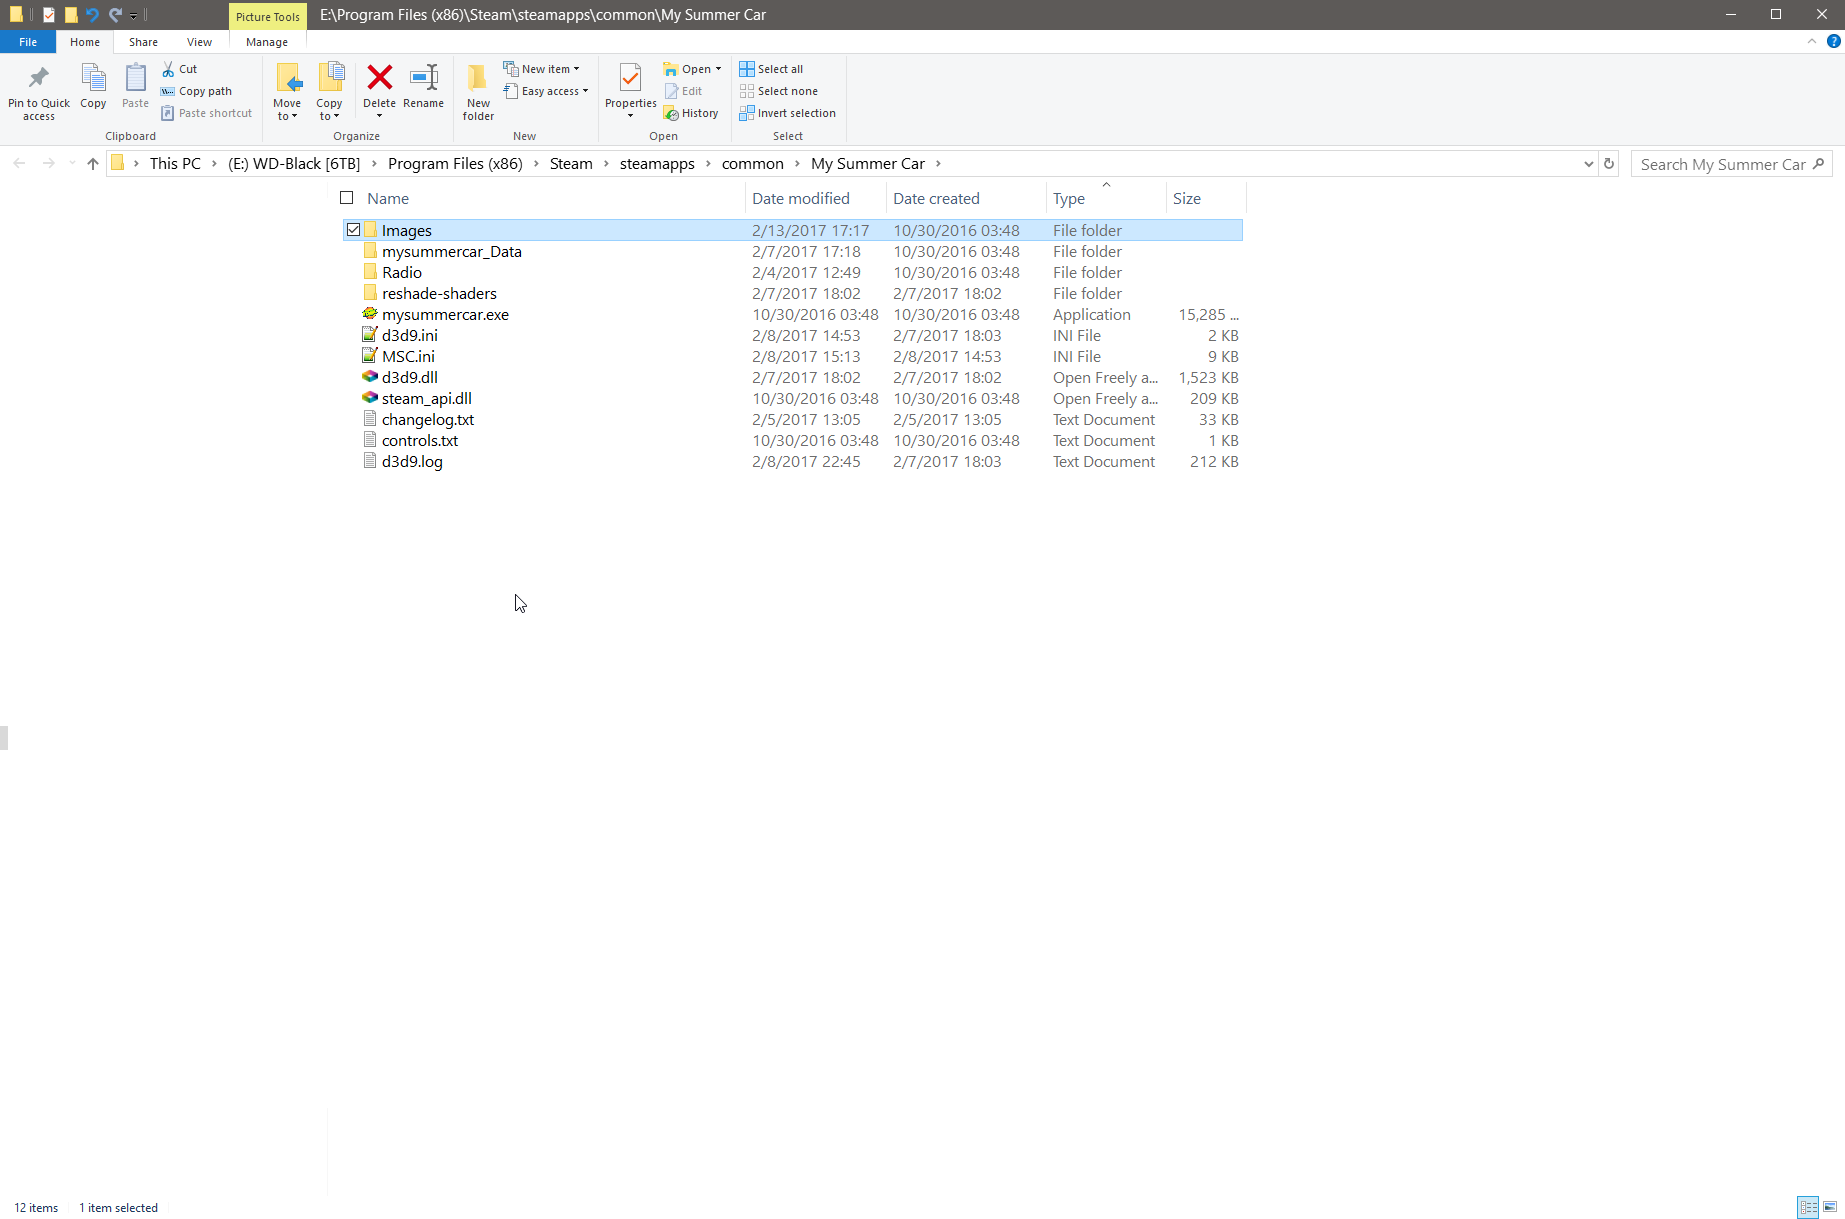
Task: Select the steam_api.dll file
Action: [x=426, y=398]
